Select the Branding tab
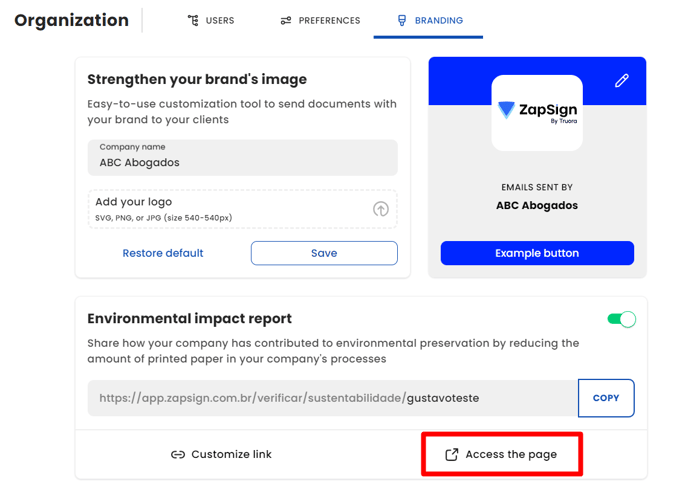Viewport: 688px width, 496px height. coord(428,21)
